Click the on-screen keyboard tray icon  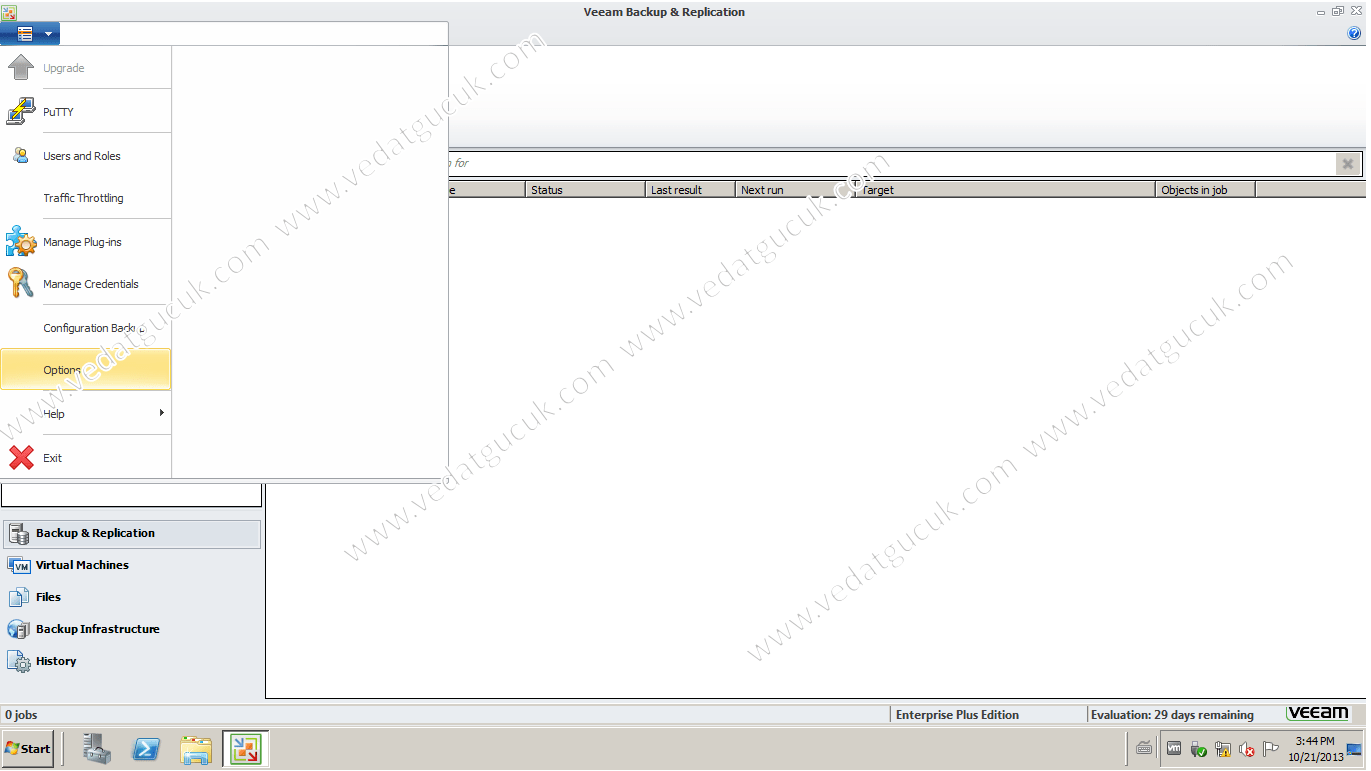coord(1145,748)
